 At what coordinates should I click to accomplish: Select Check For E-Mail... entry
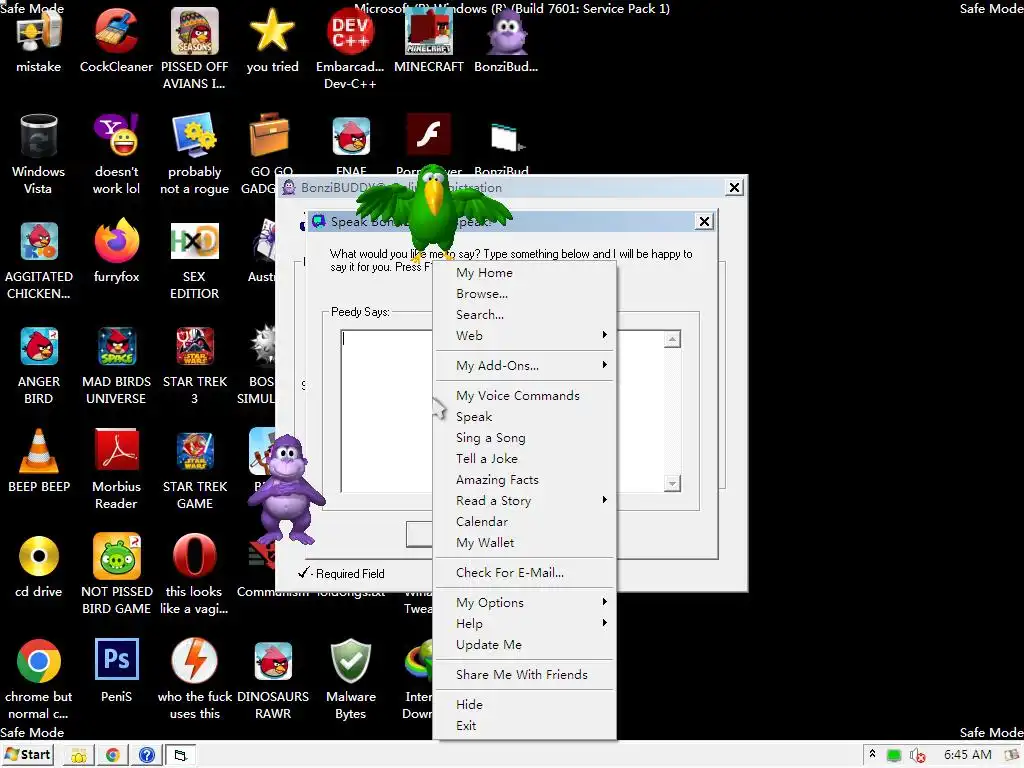[526, 573]
